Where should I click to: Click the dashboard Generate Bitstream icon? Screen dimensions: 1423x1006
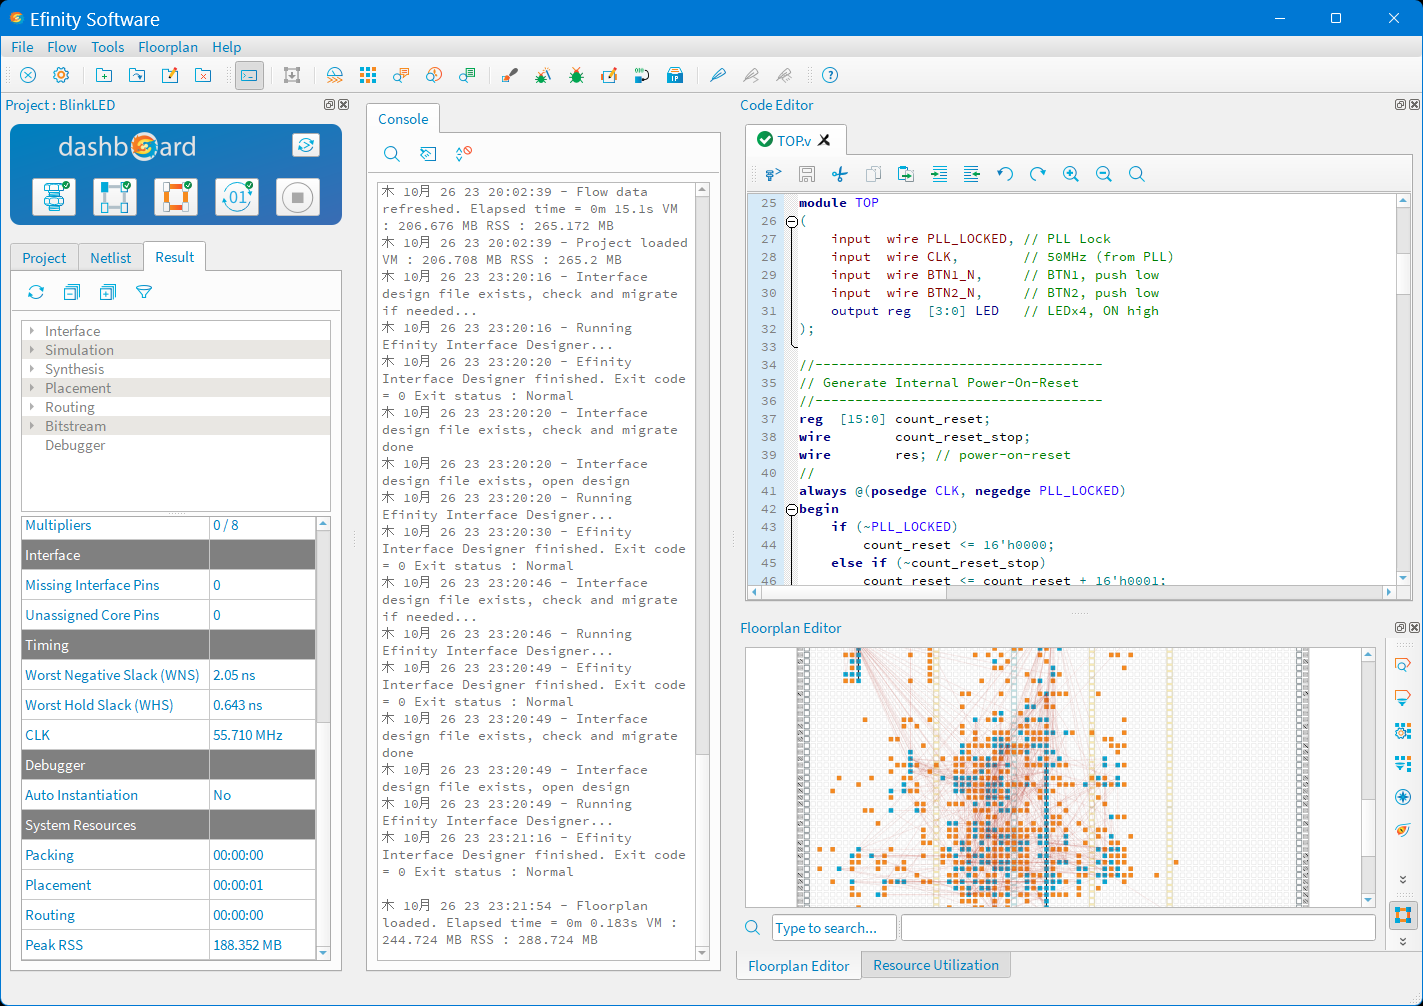coord(237,197)
